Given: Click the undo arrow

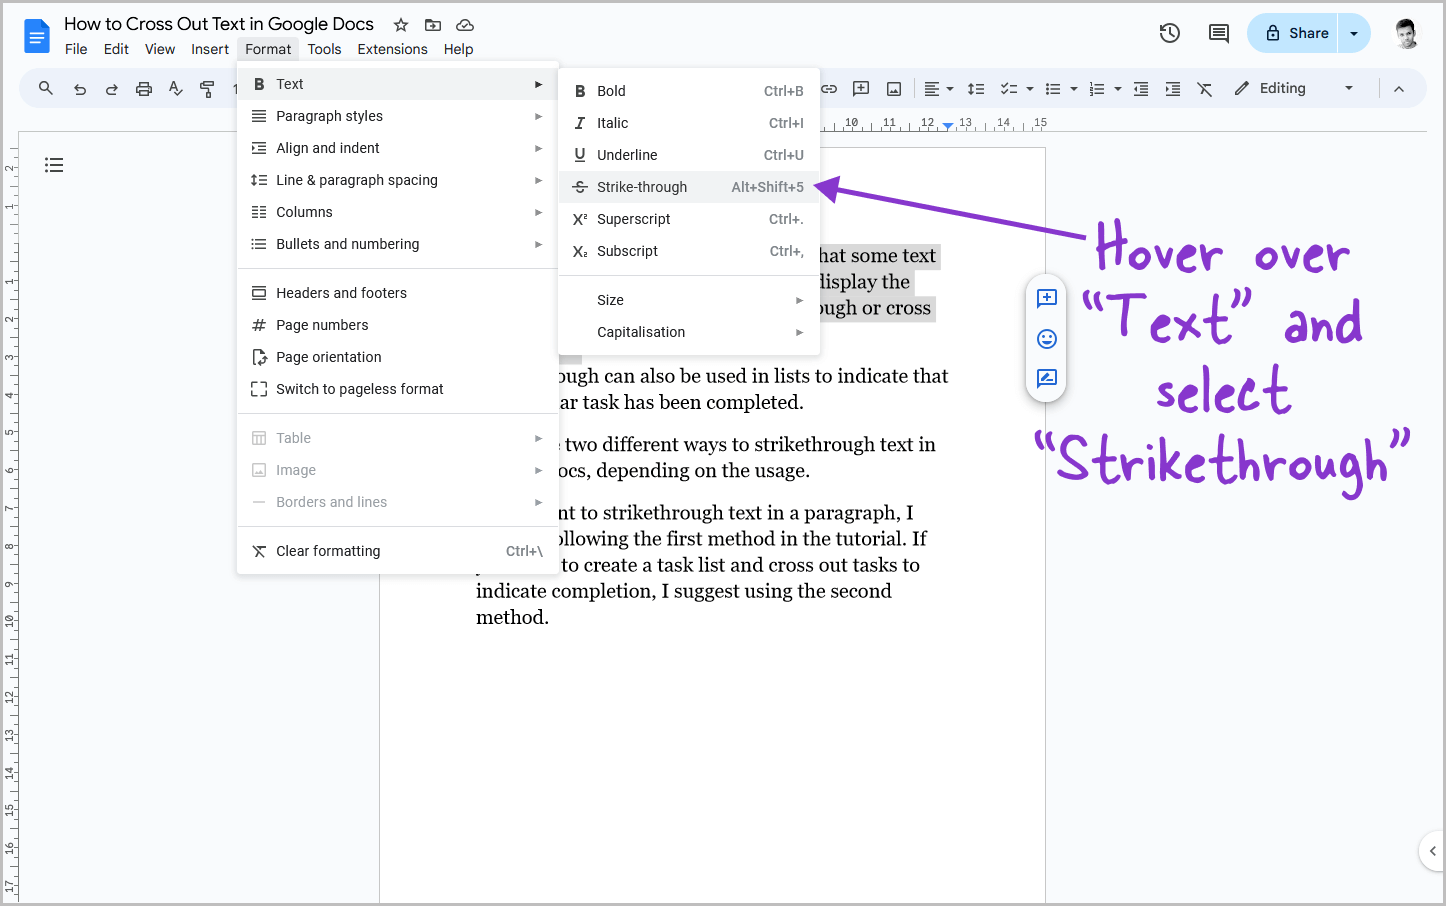Looking at the screenshot, I should pyautogui.click(x=80, y=89).
